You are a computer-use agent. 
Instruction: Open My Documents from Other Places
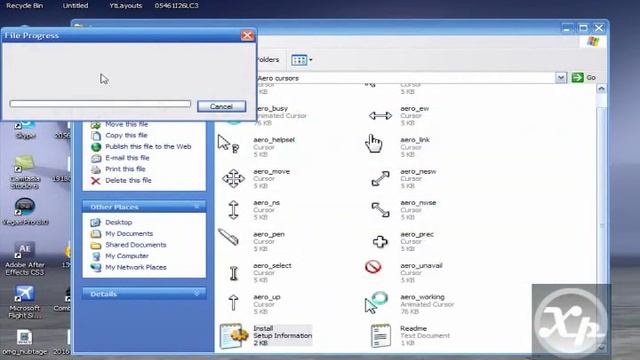(129, 233)
